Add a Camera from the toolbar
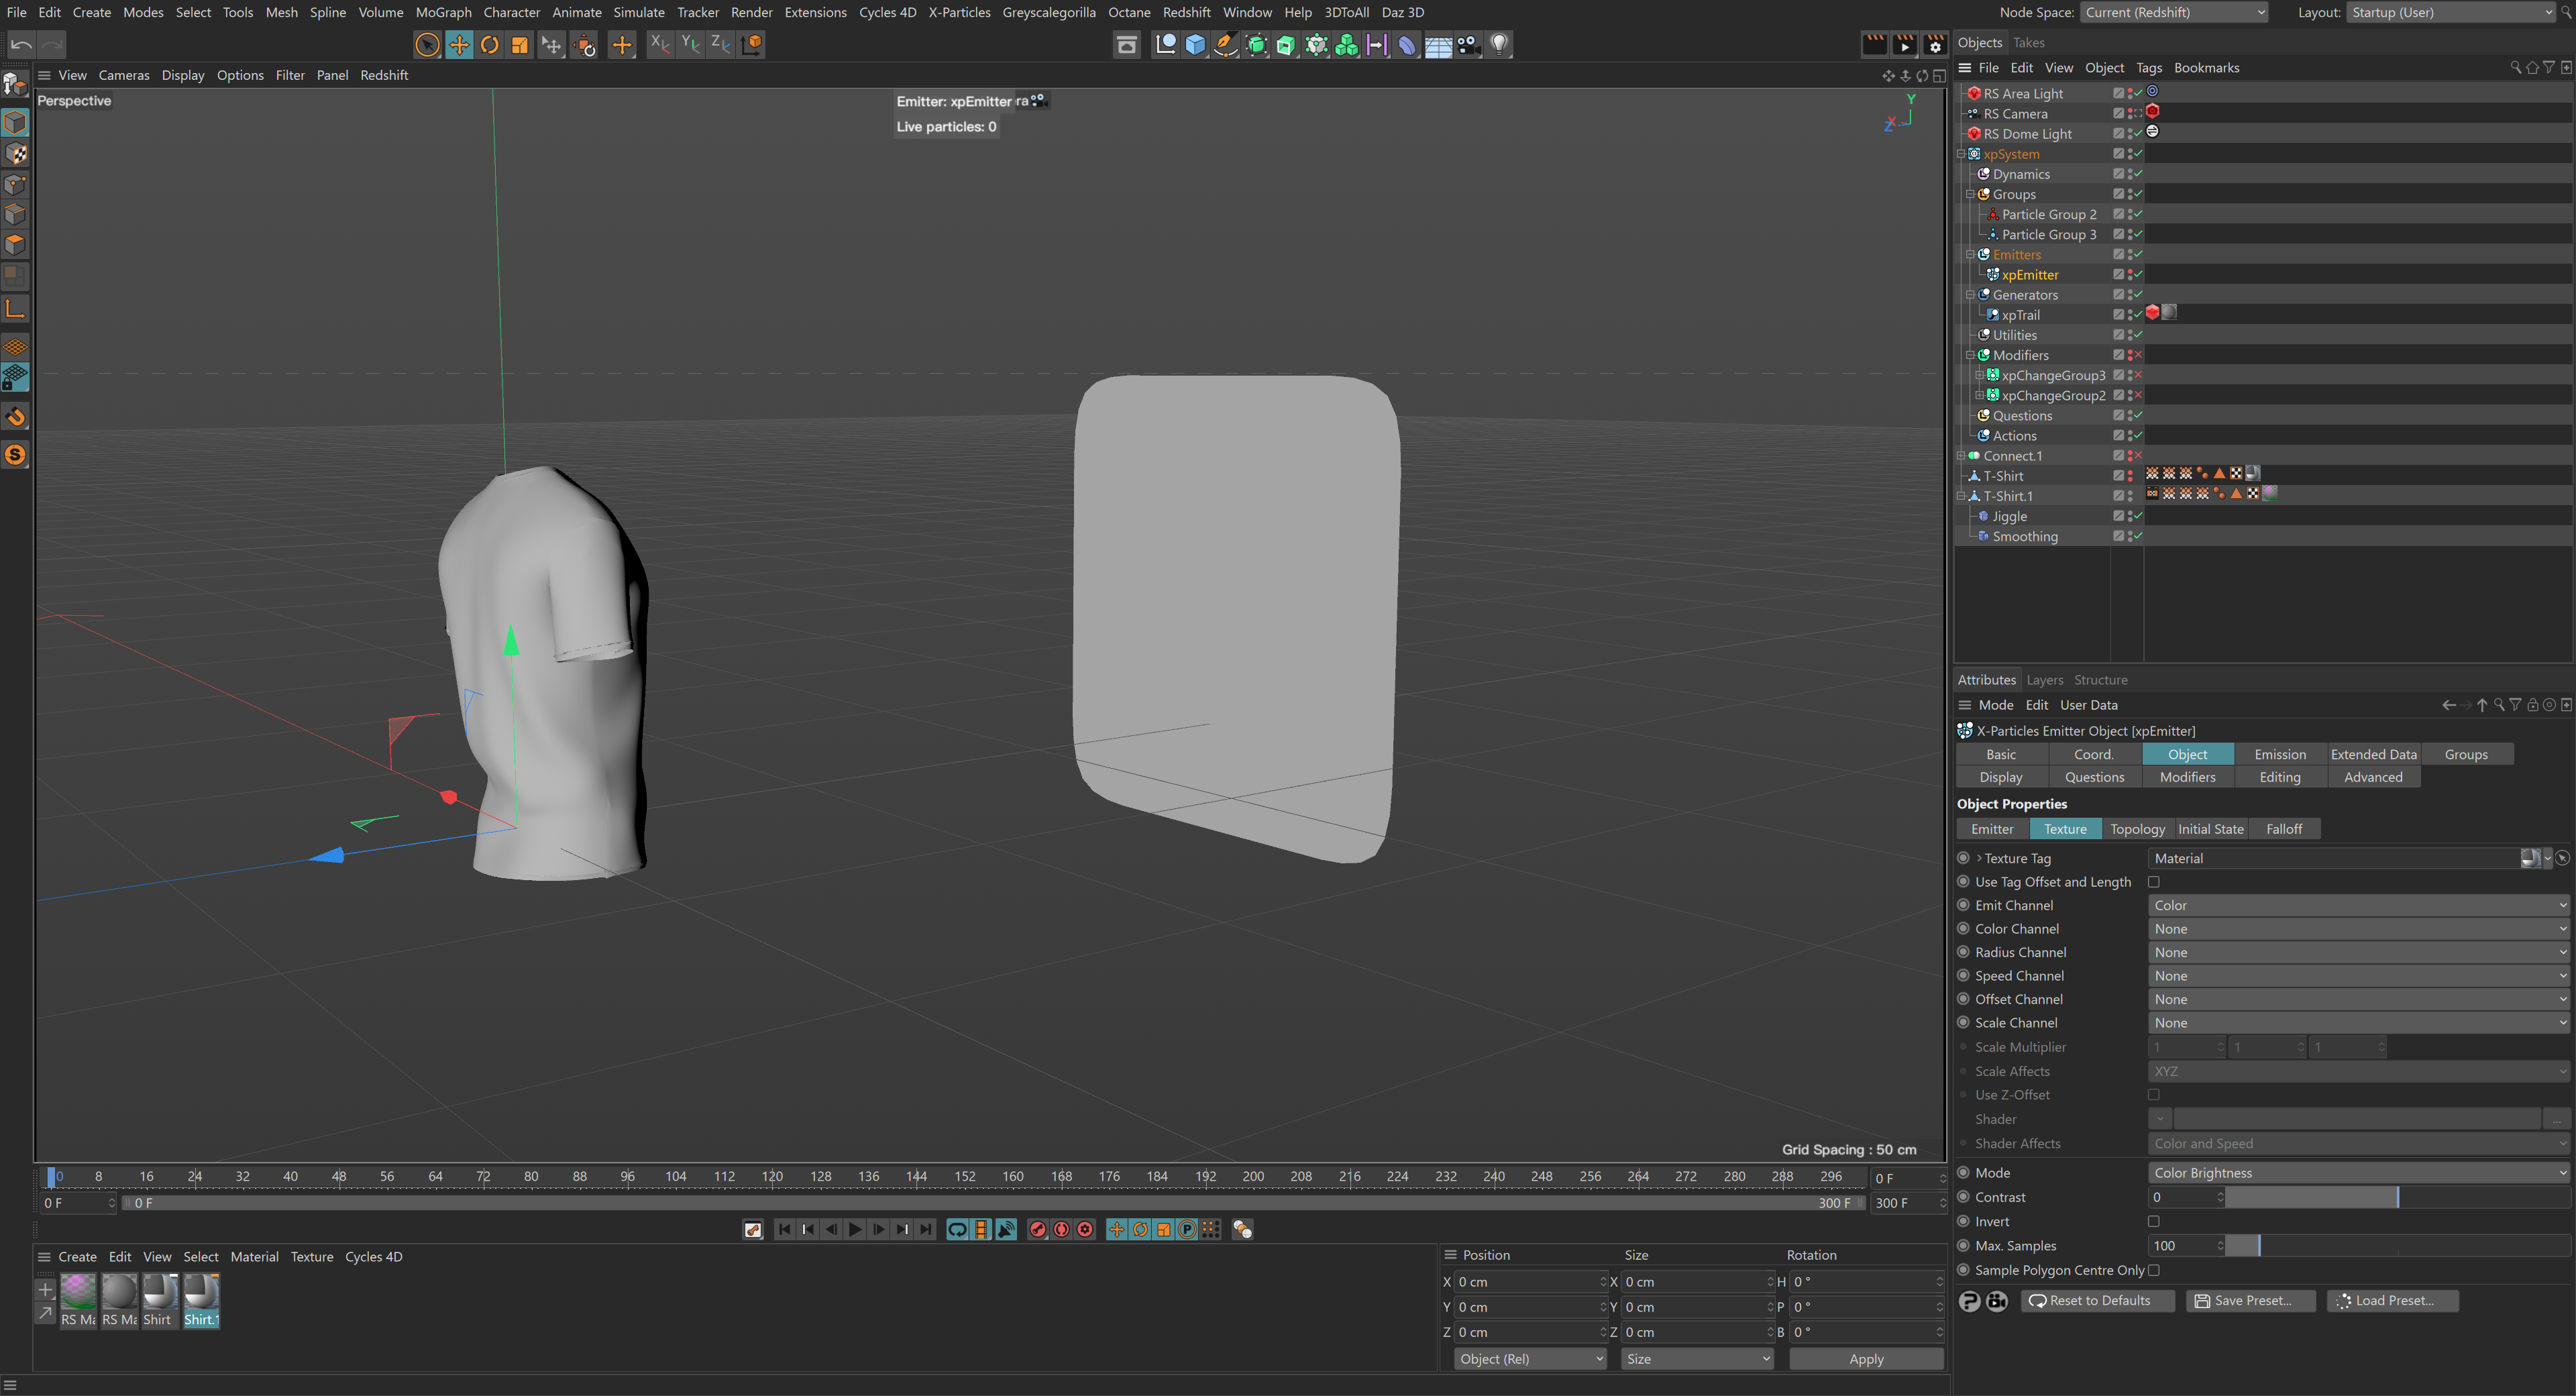 pyautogui.click(x=1469, y=45)
